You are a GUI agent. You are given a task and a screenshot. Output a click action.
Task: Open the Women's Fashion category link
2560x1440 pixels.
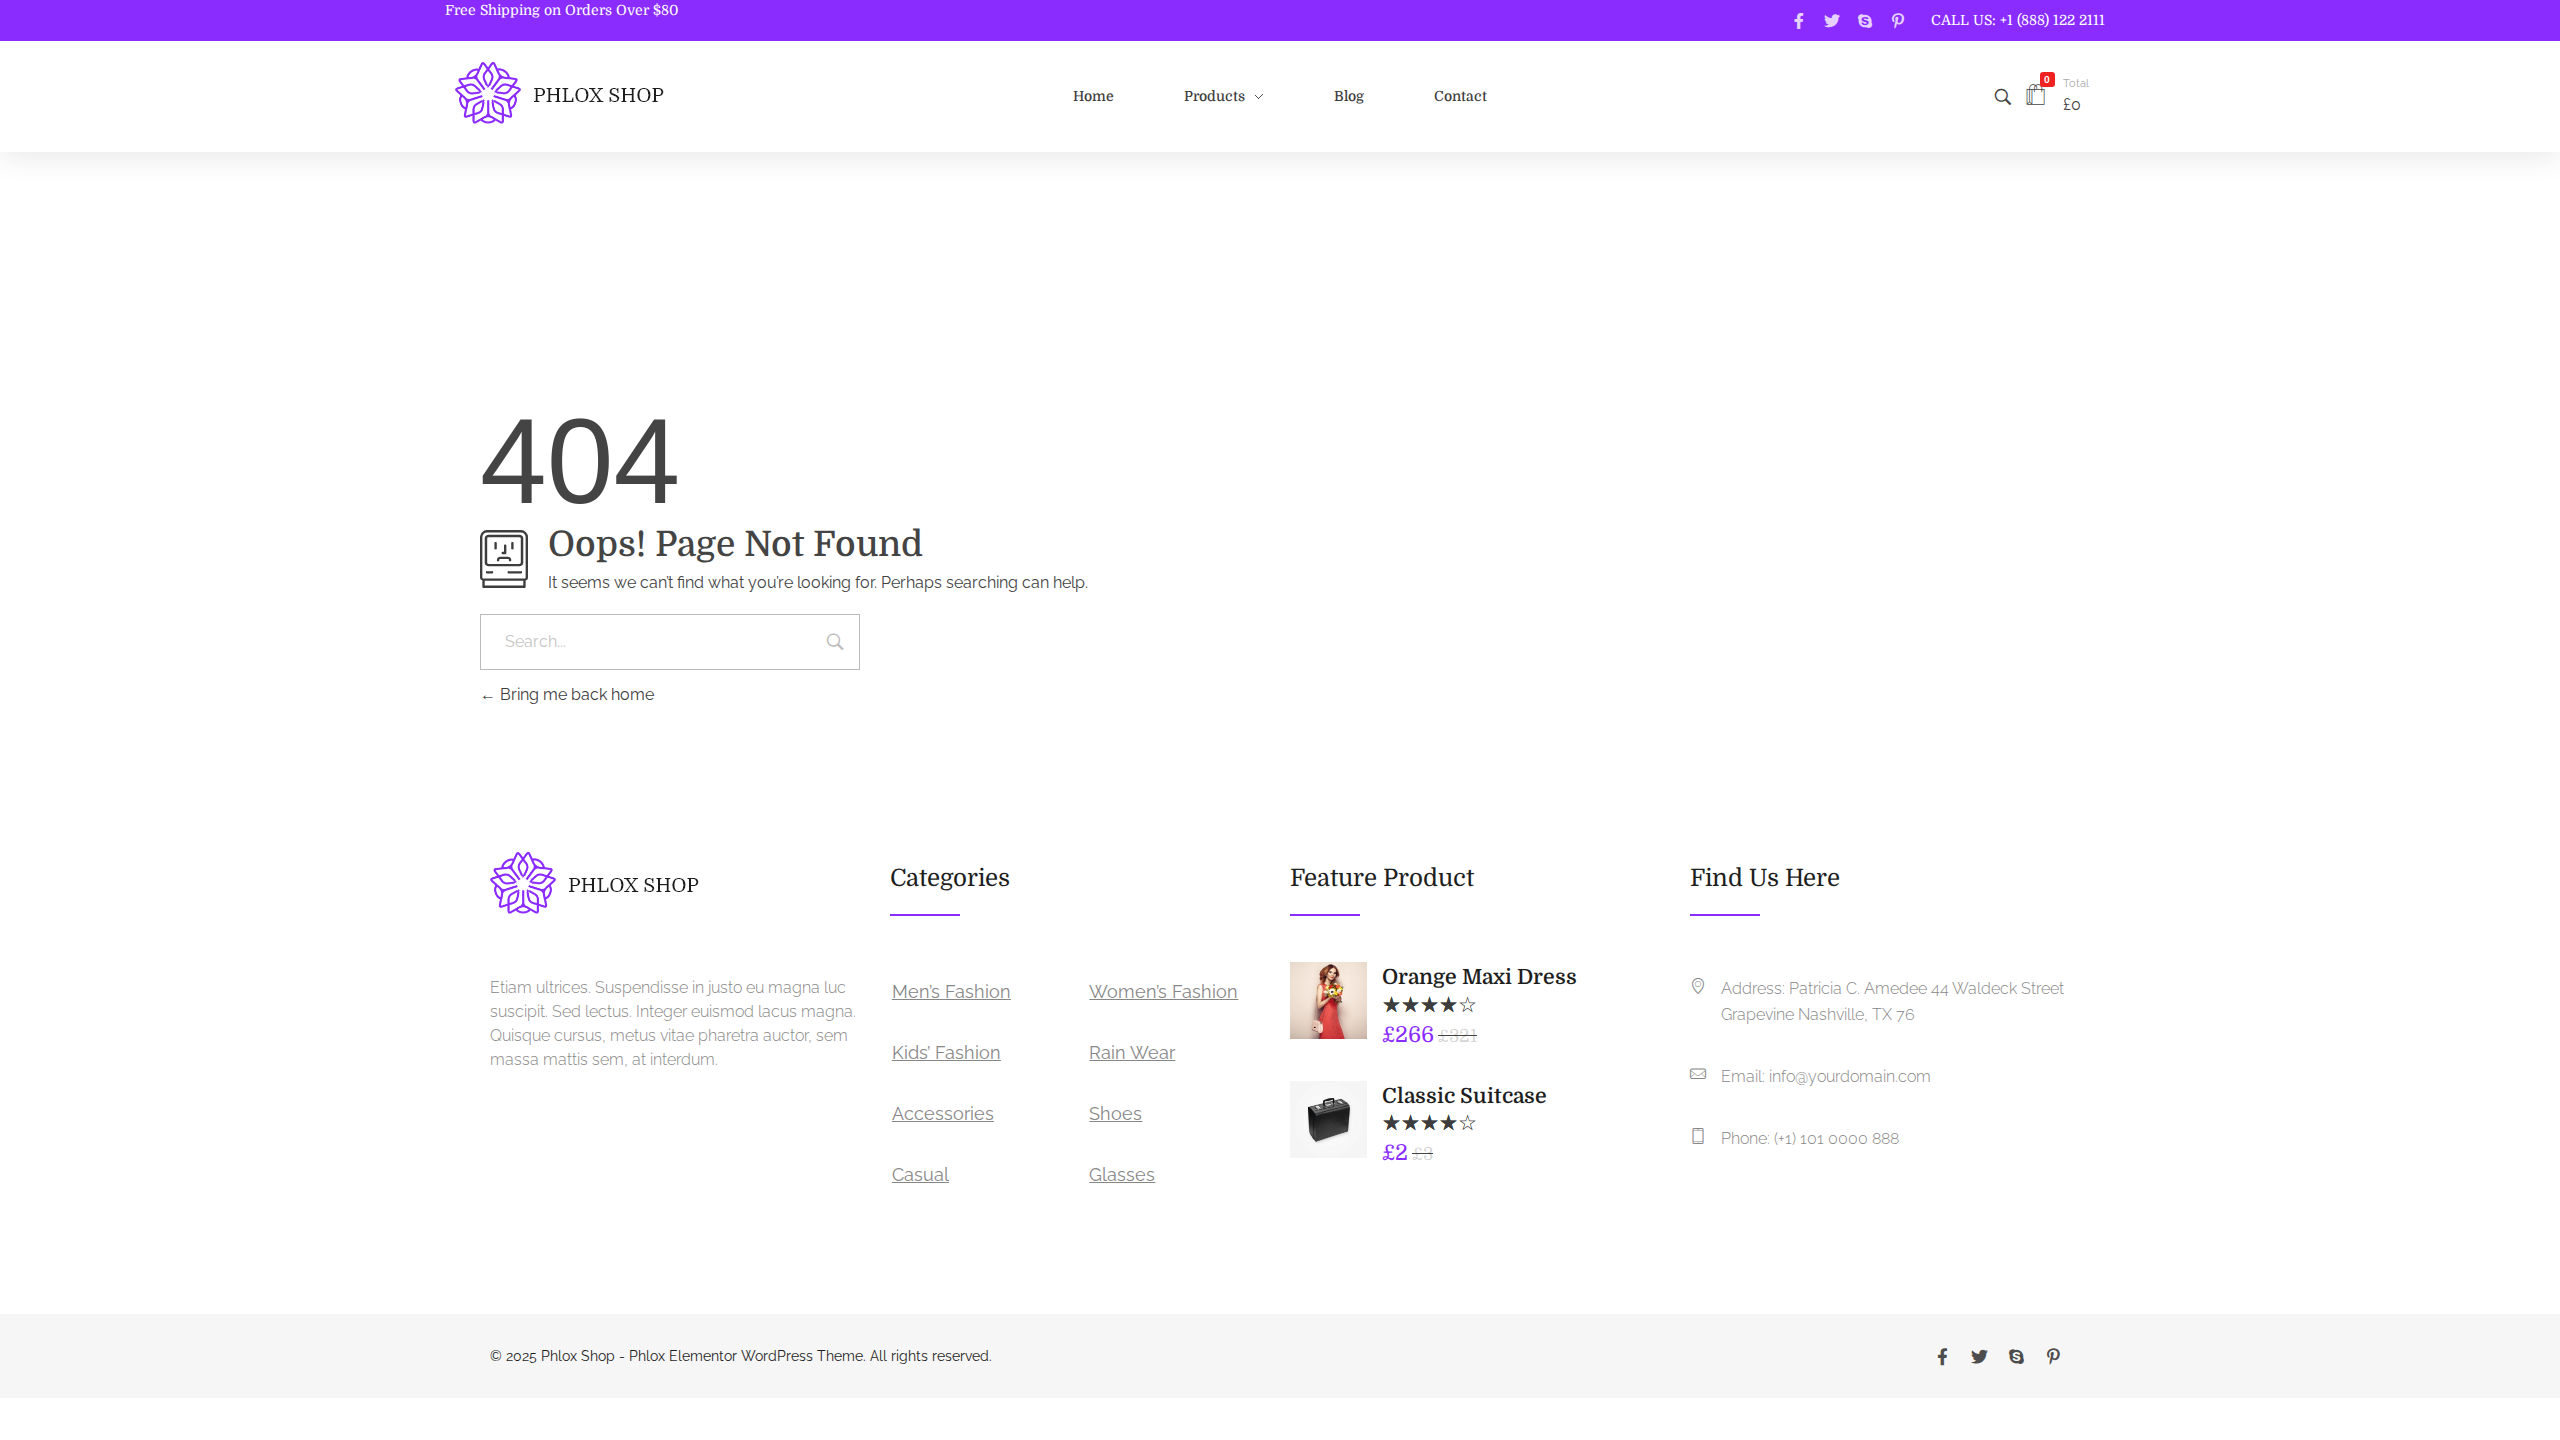point(1163,992)
